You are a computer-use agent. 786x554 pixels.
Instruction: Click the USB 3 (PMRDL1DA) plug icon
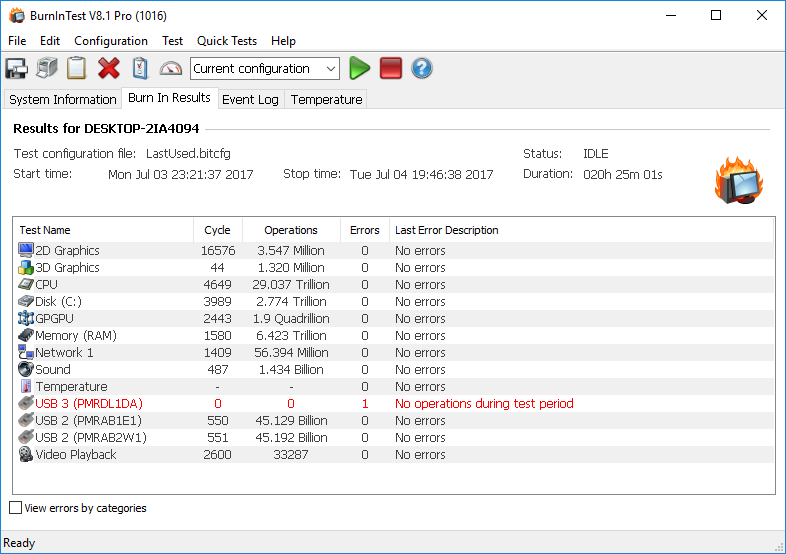point(26,403)
